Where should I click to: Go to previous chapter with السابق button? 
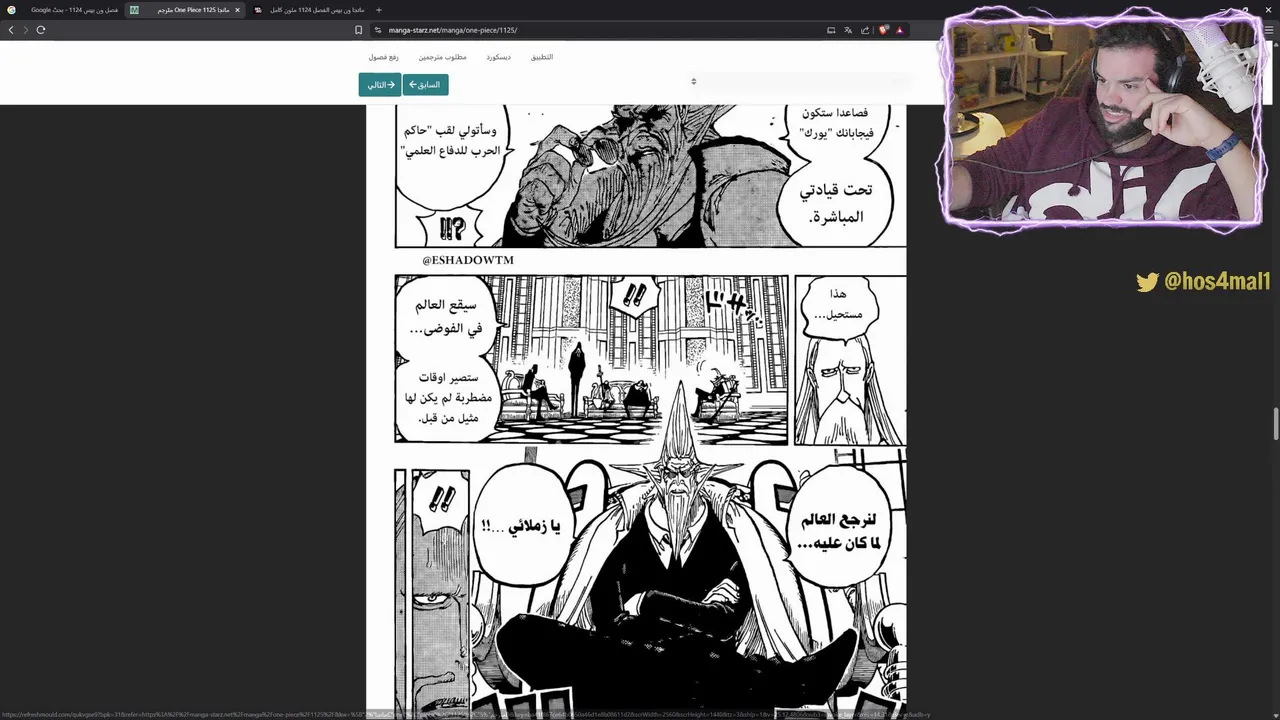[425, 85]
